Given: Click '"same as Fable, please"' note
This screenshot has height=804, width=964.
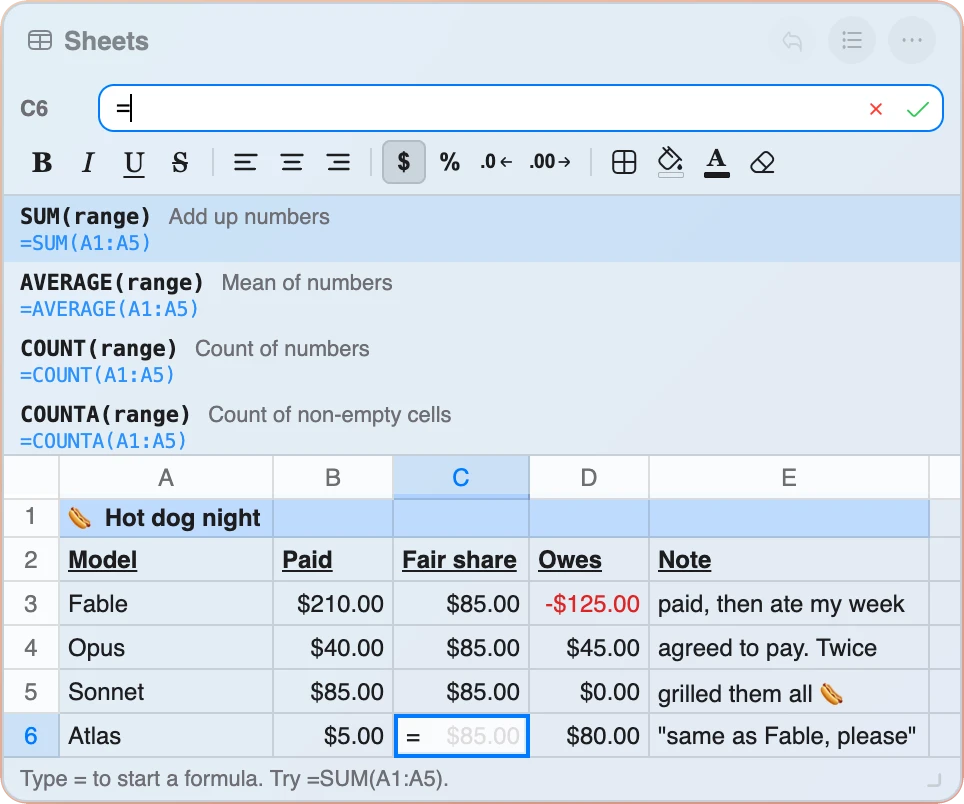Looking at the screenshot, I should click(x=789, y=736).
